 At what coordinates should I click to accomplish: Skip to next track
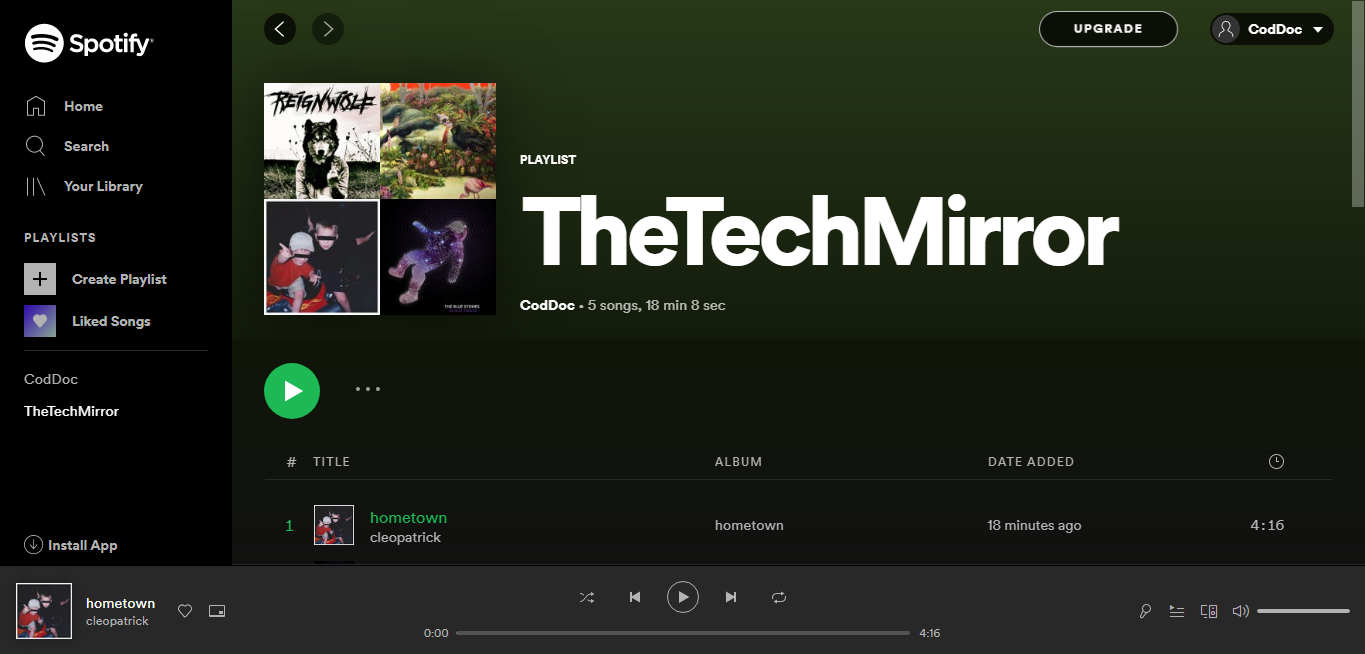click(x=731, y=597)
